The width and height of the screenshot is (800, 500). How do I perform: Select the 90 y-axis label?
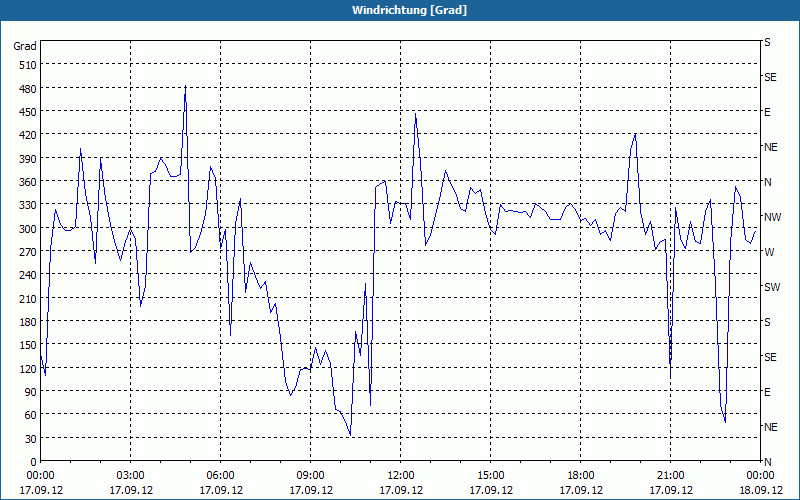(x=31, y=392)
